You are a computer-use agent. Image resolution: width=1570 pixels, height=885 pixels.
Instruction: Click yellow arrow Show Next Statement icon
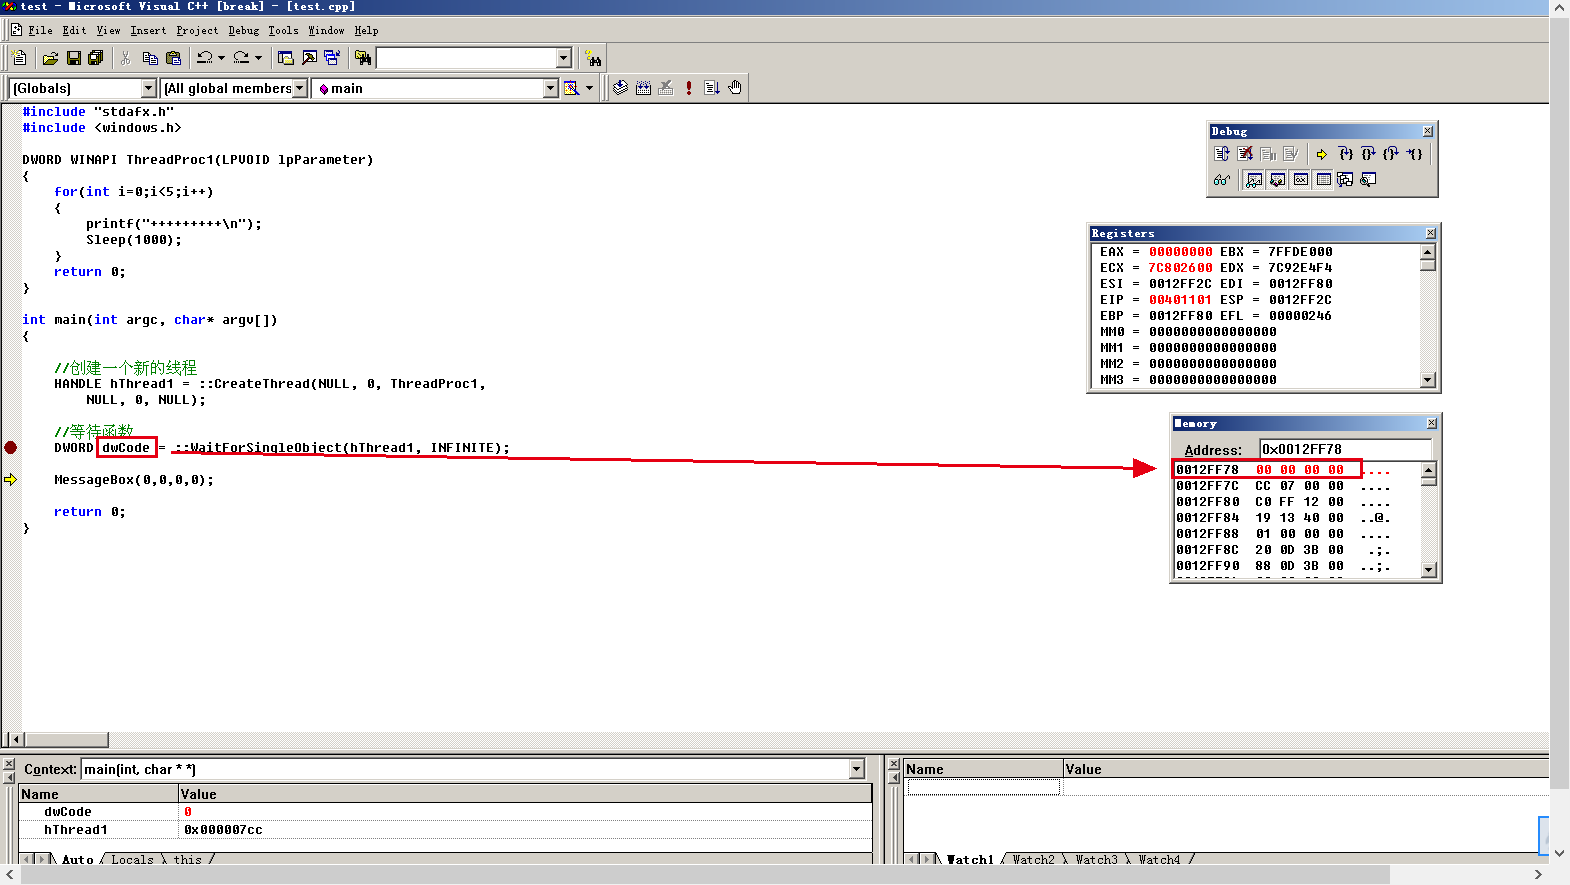pyautogui.click(x=1322, y=154)
